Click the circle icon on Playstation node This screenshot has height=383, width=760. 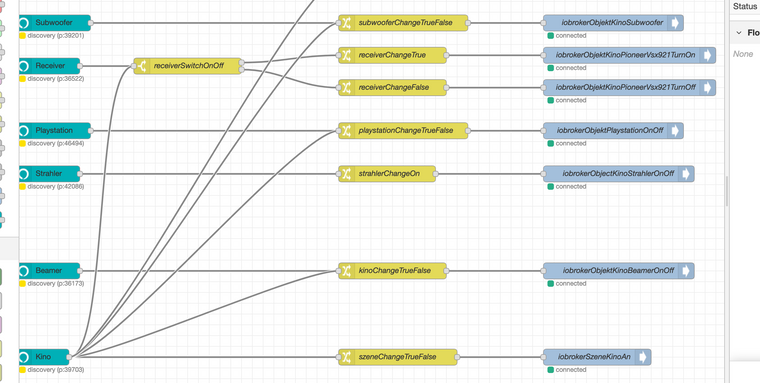[24, 131]
